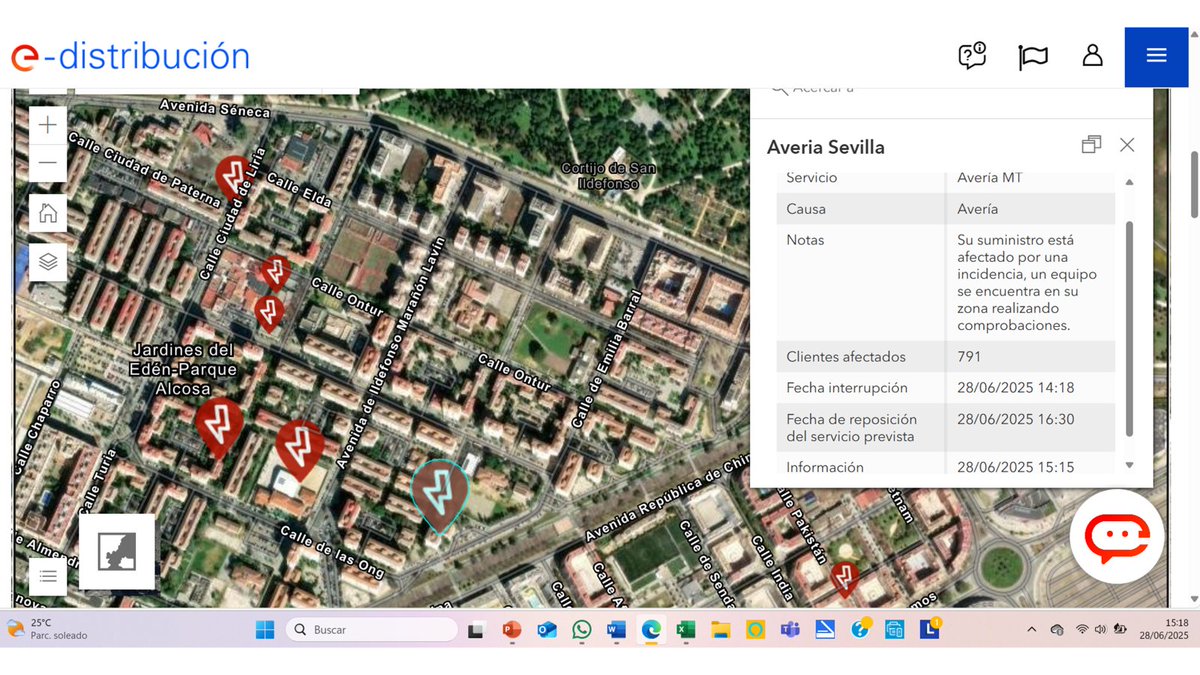Select the 28/06/2025 14:18 interruption time
The width and height of the screenshot is (1200, 675).
pyautogui.click(x=1016, y=387)
